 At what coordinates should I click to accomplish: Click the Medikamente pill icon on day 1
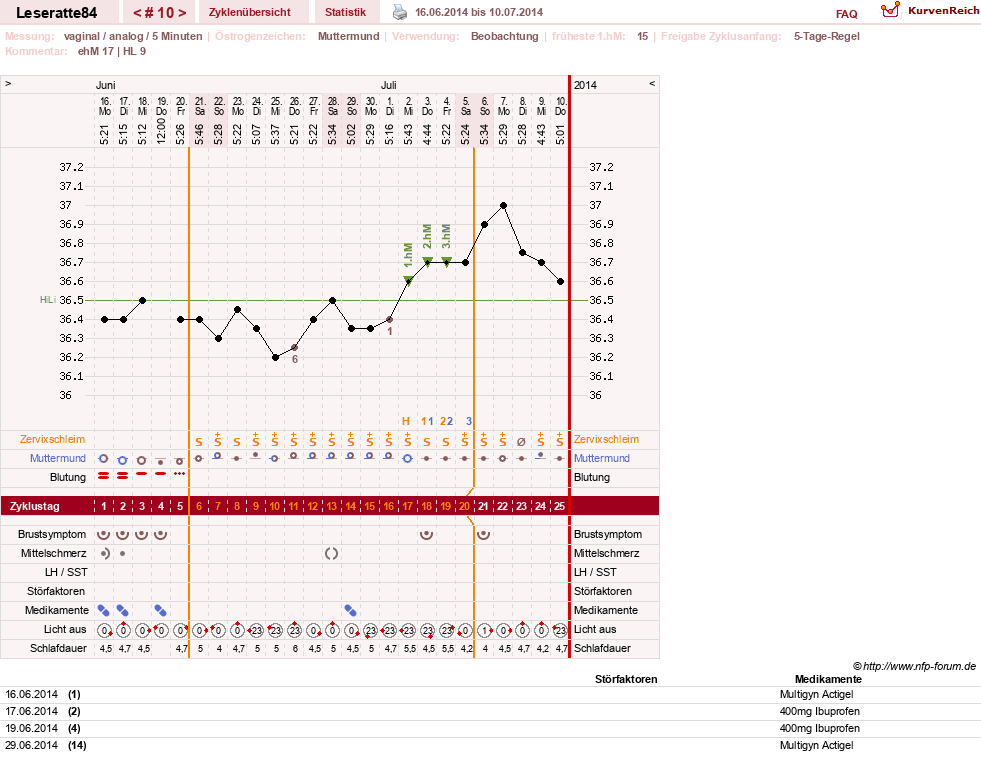[104, 610]
